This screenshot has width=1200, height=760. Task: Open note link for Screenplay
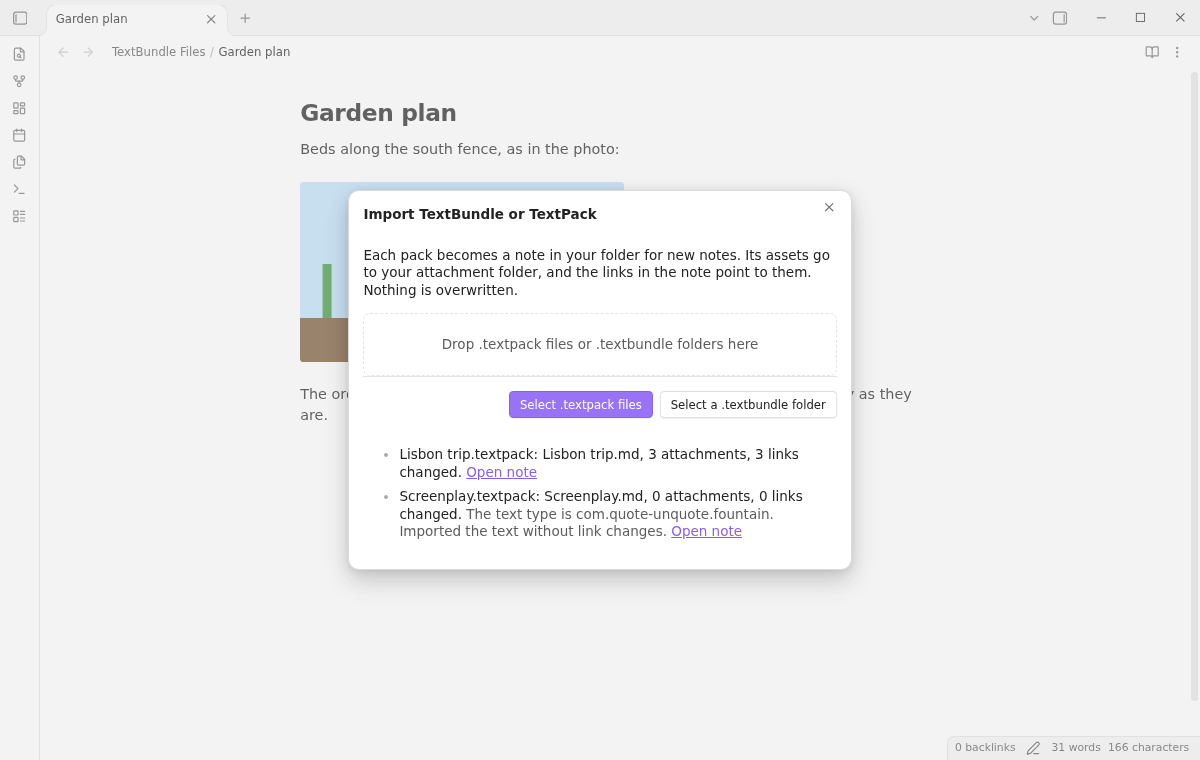coord(706,531)
